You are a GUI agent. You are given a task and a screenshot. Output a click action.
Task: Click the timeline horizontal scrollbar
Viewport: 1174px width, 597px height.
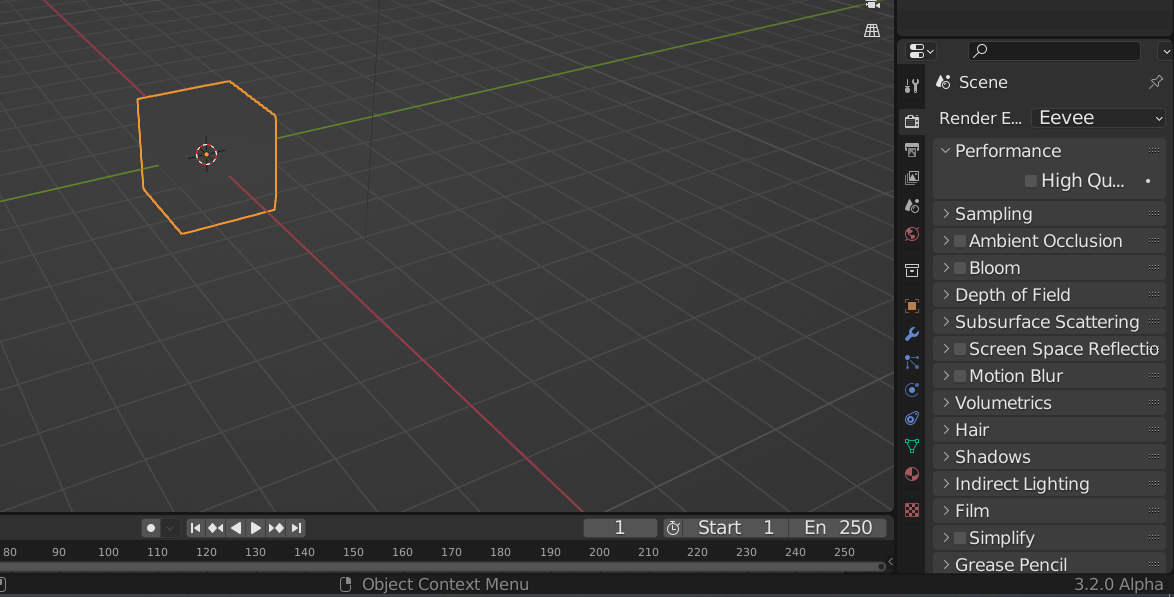[x=442, y=567]
